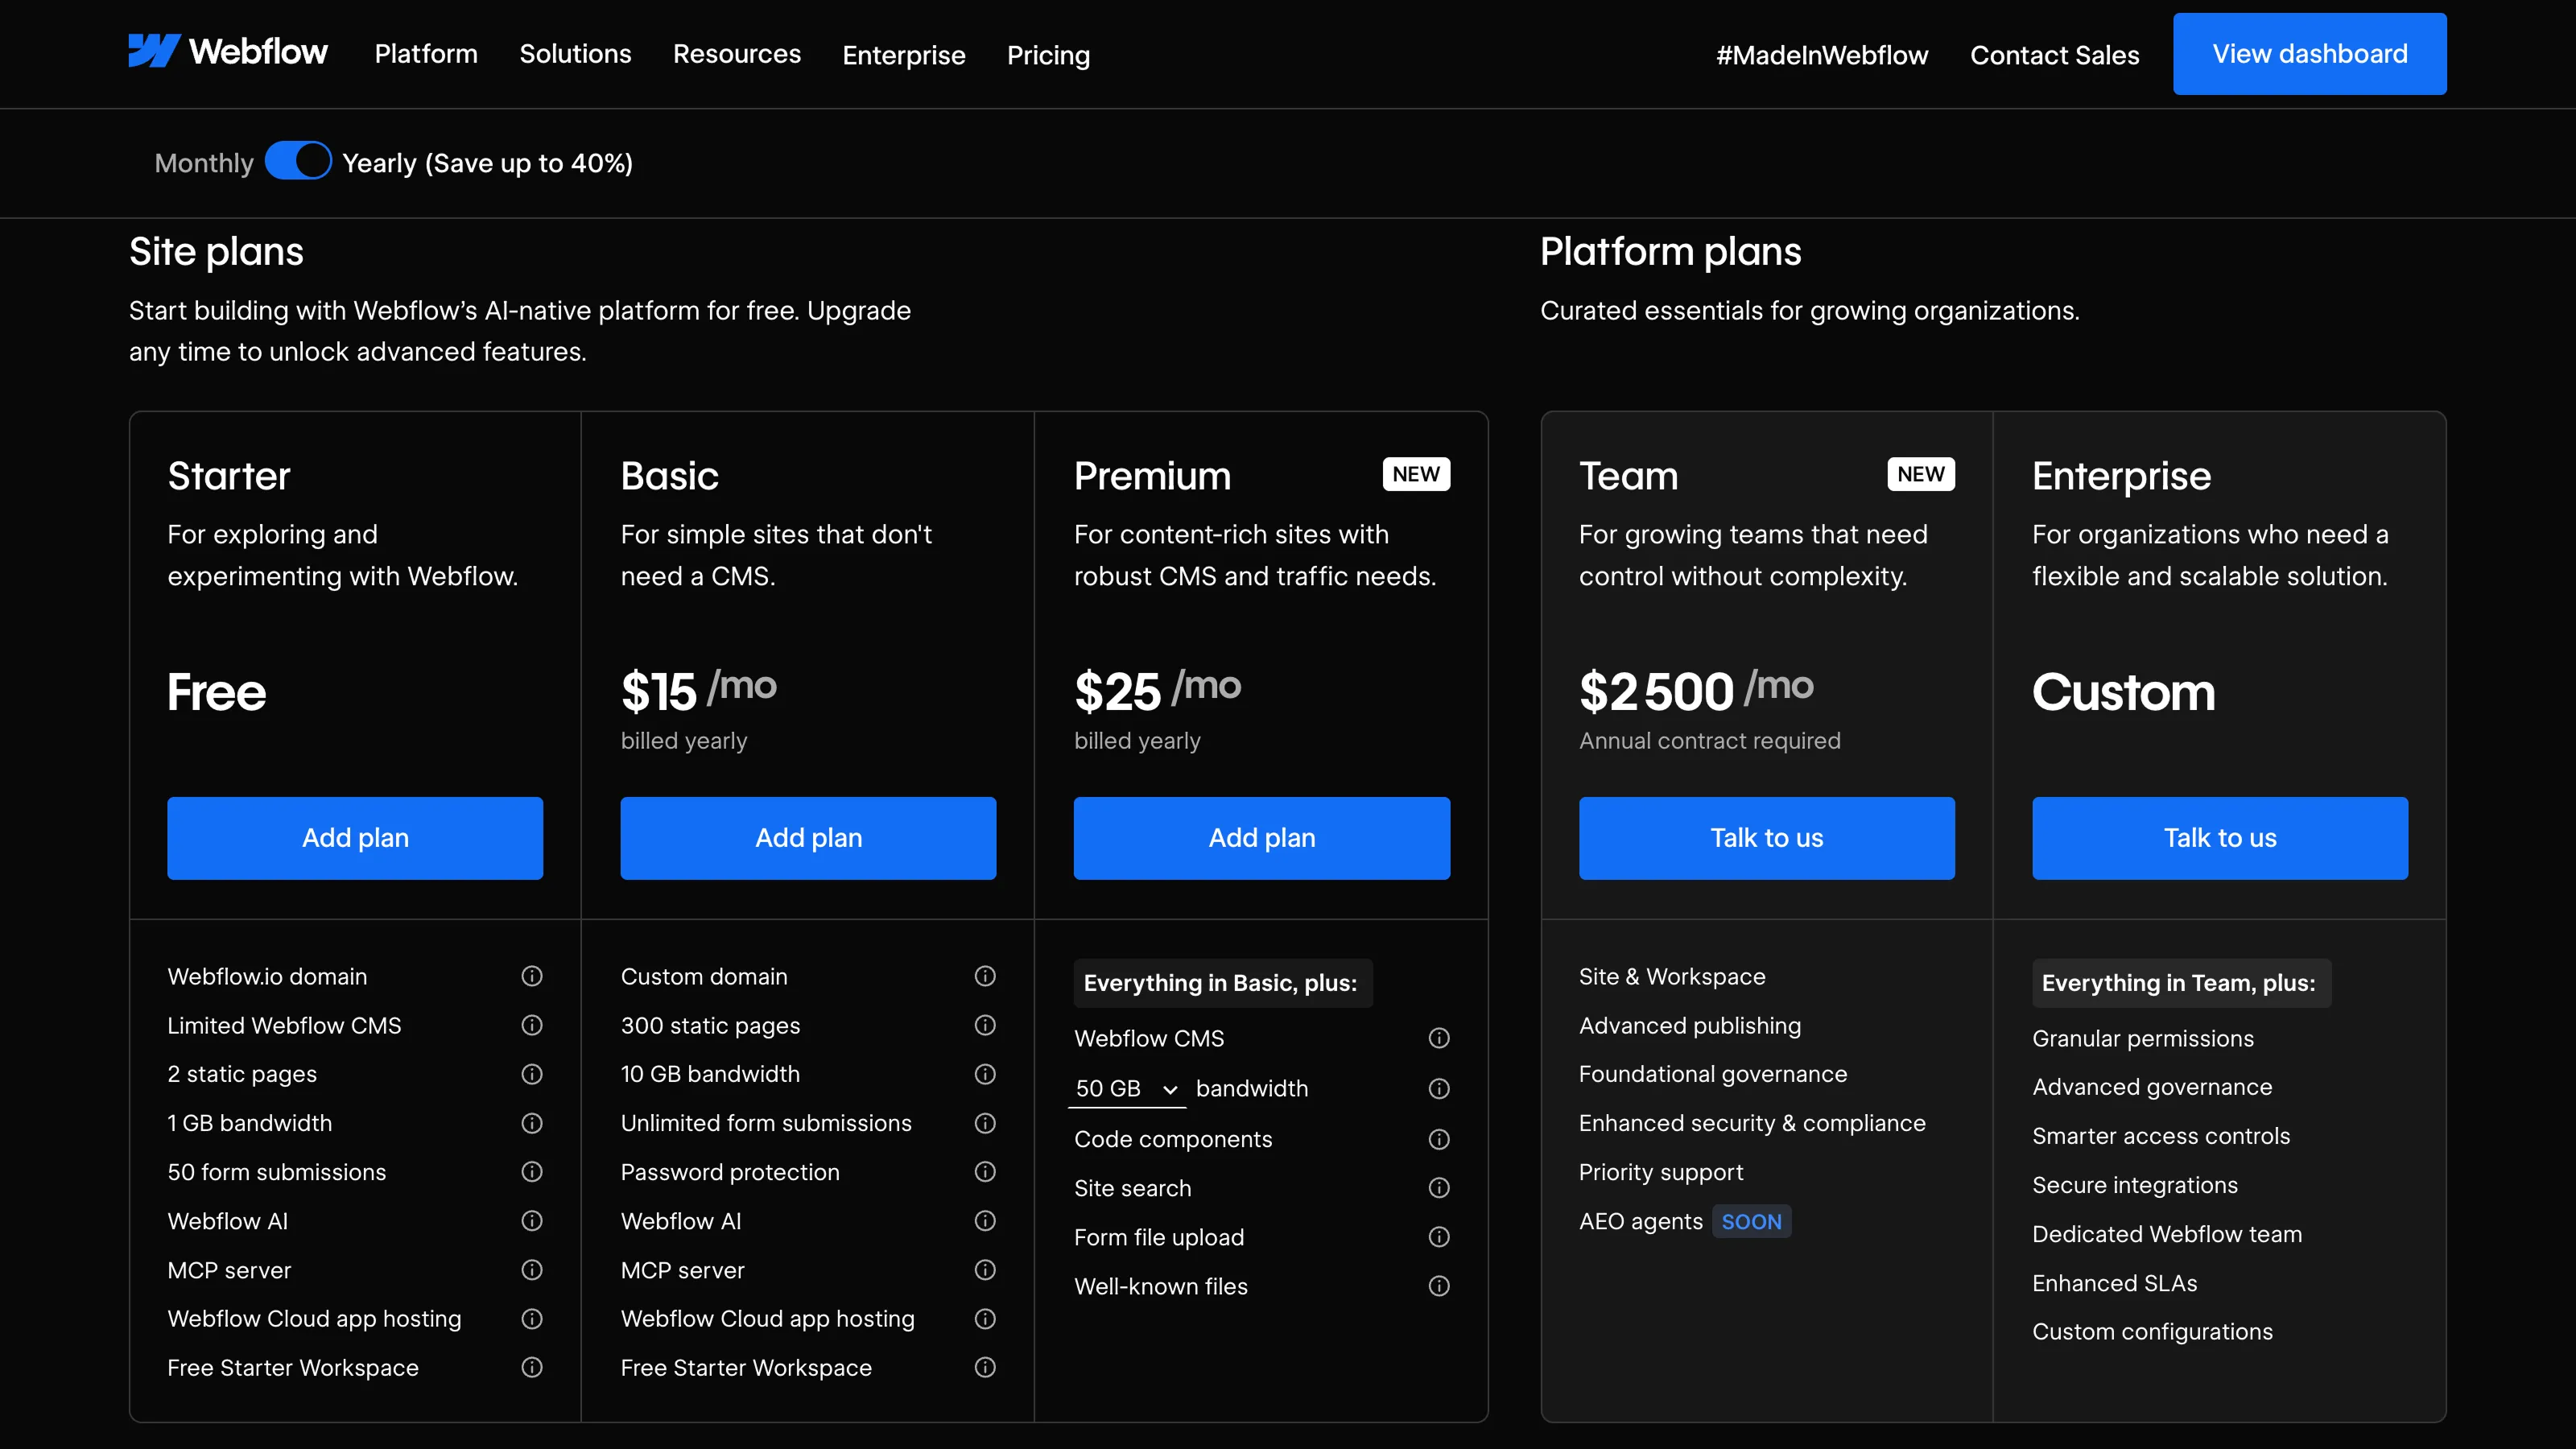
Task: Show info for 300 static pages
Action: 985,1025
